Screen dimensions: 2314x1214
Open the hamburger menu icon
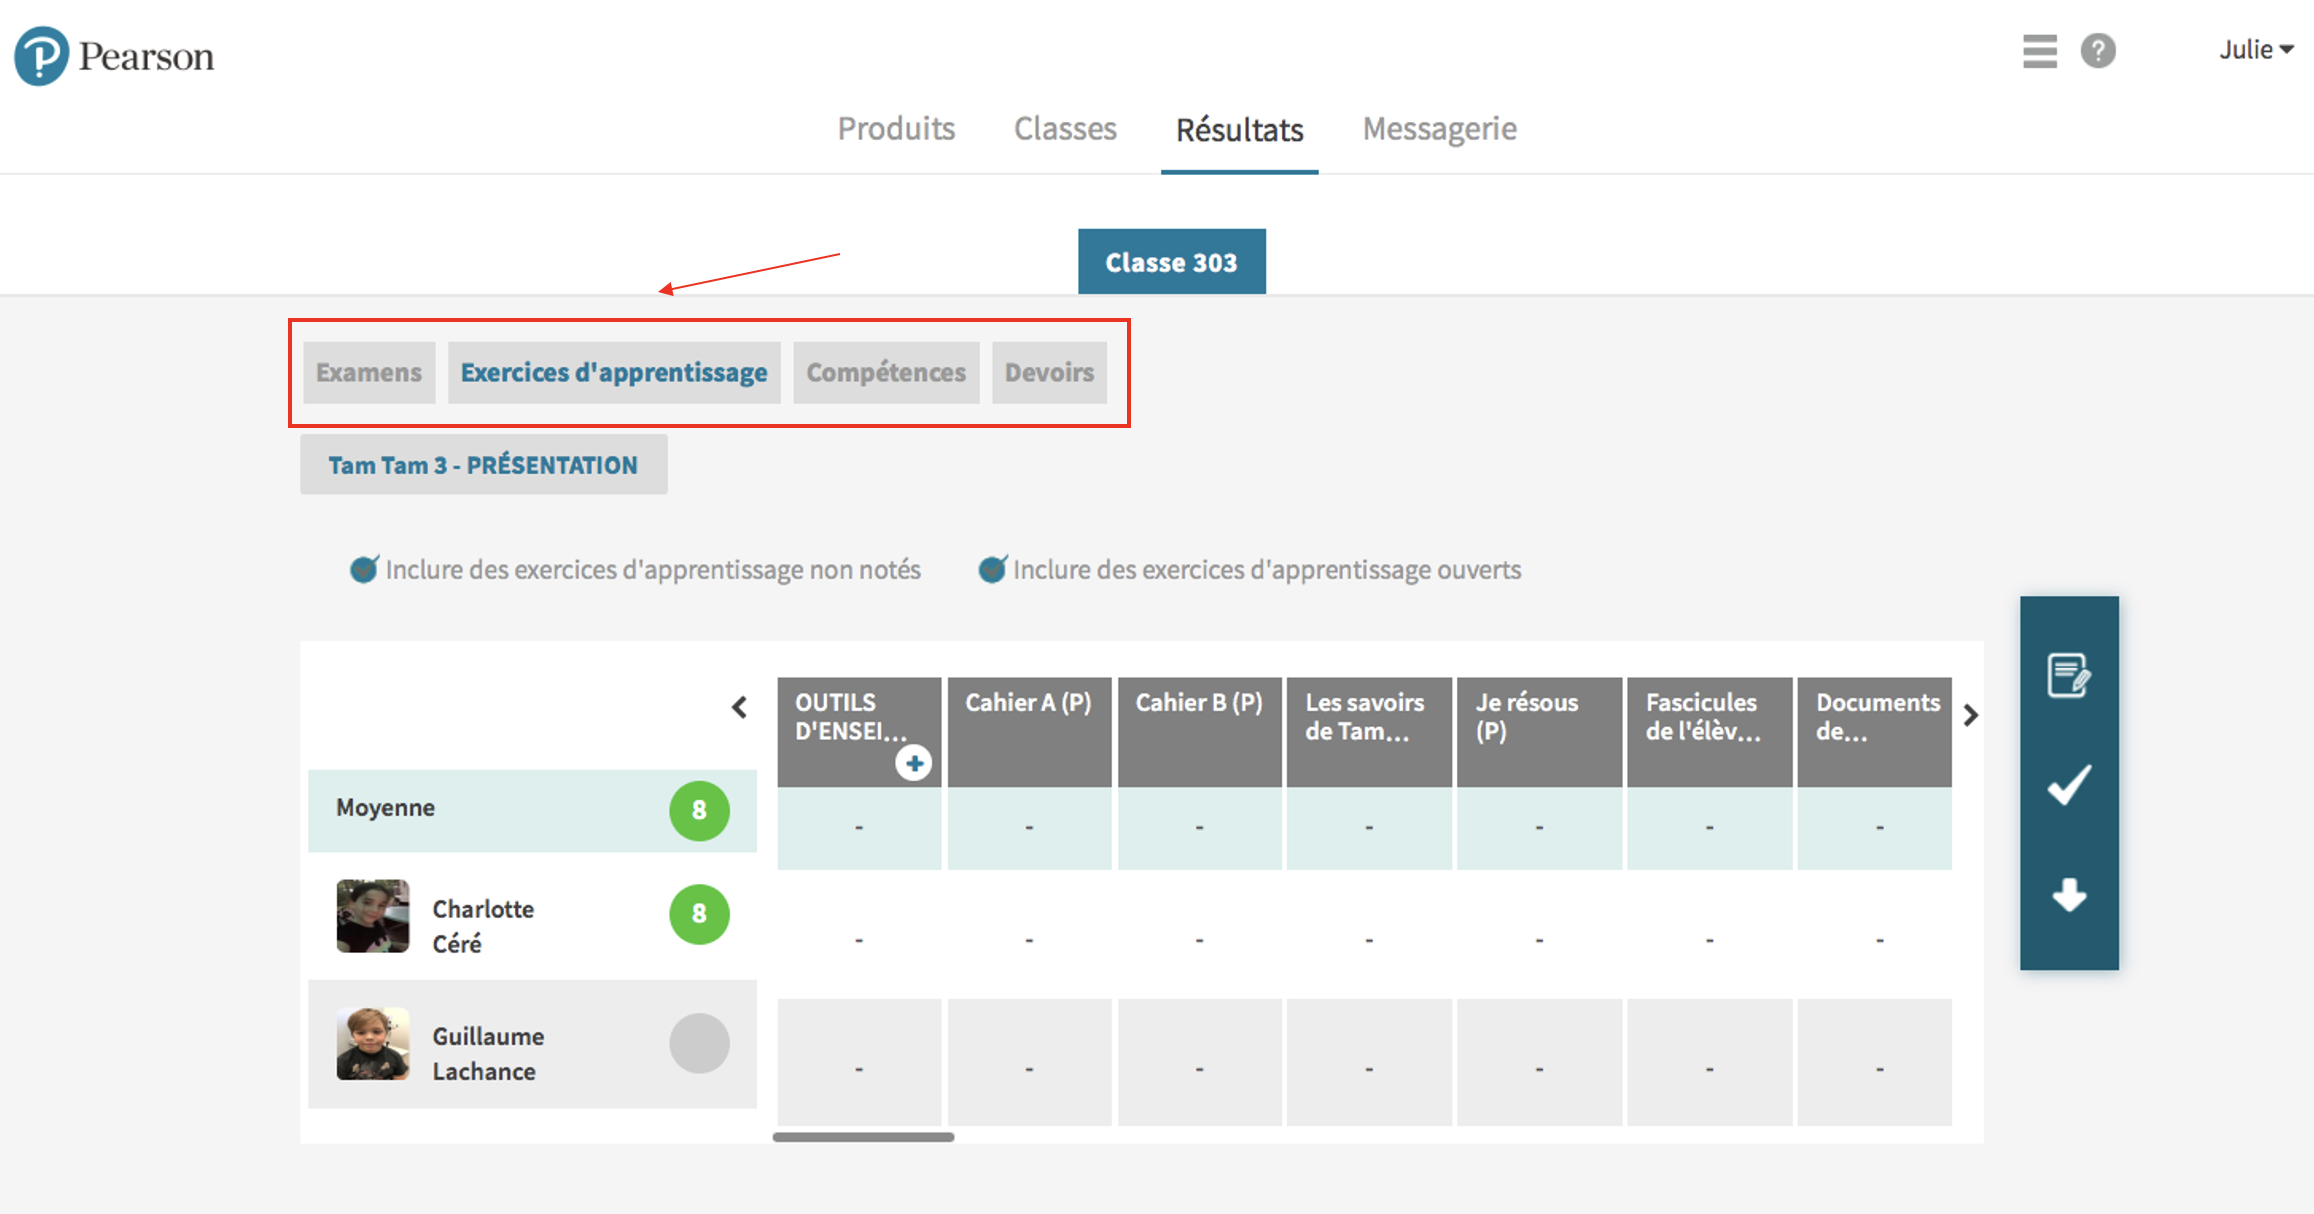(x=2039, y=51)
